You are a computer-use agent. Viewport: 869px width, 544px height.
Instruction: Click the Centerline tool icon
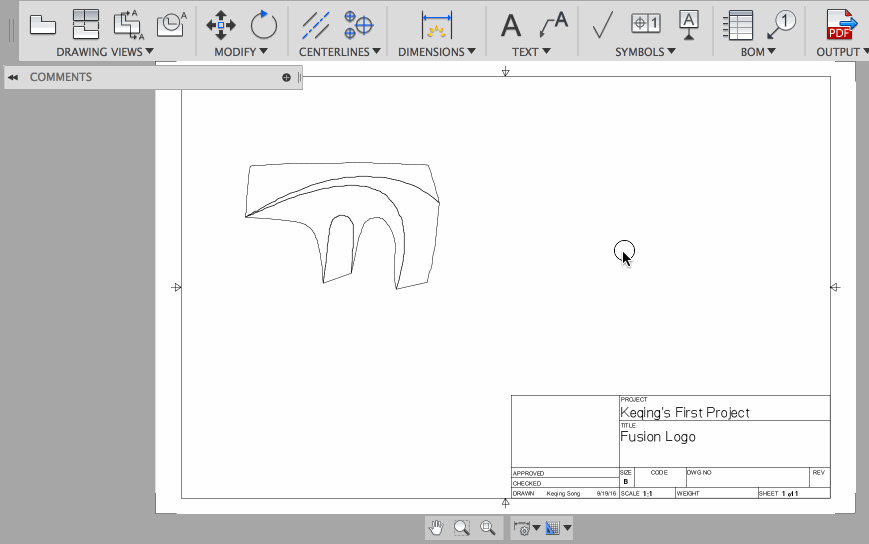pos(316,24)
